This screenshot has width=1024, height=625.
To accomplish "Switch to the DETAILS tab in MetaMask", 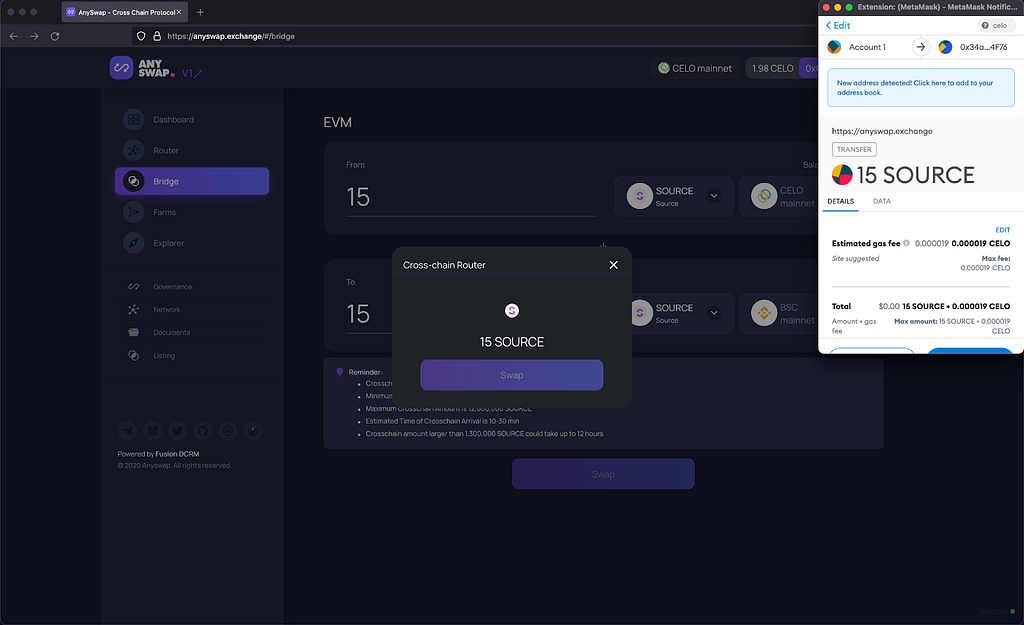I will pos(840,201).
